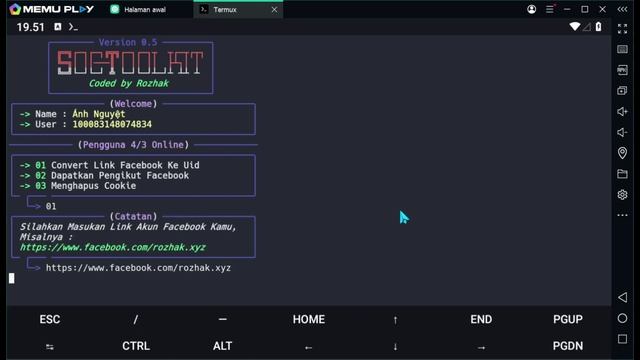640x360 pixels.
Task: Open the keyboard mapping tool
Action: tap(622, 49)
